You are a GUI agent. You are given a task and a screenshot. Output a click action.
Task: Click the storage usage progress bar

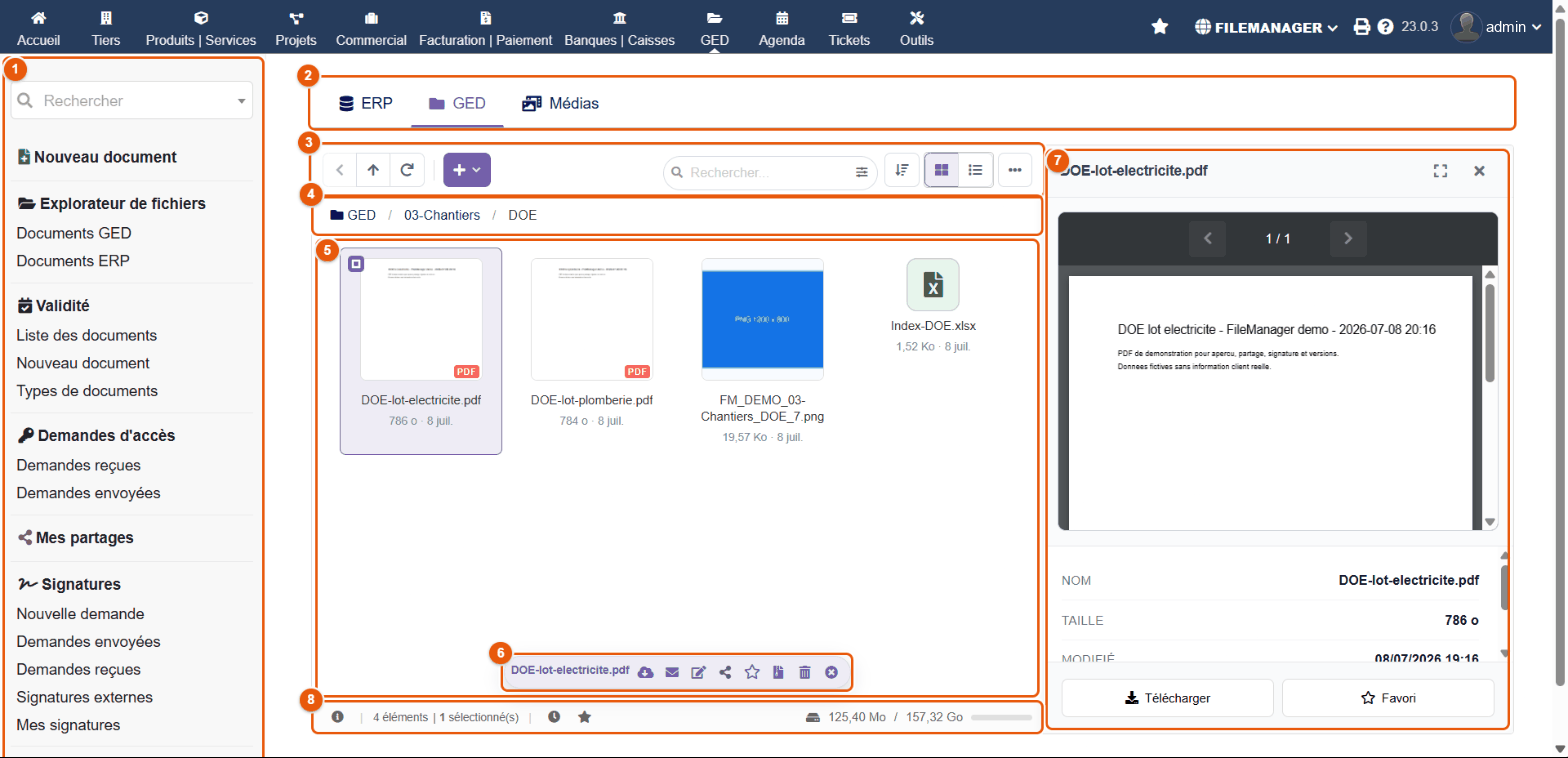coord(1001,717)
